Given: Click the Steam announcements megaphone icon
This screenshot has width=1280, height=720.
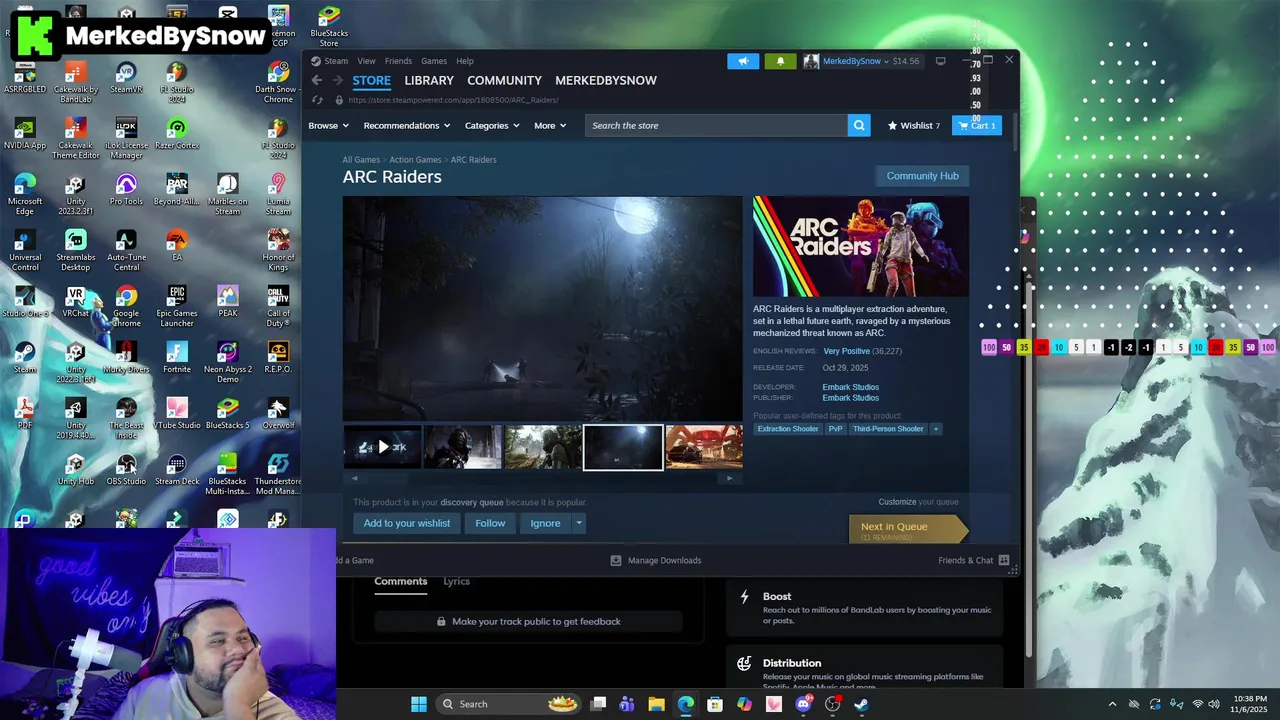Looking at the screenshot, I should pos(743,61).
